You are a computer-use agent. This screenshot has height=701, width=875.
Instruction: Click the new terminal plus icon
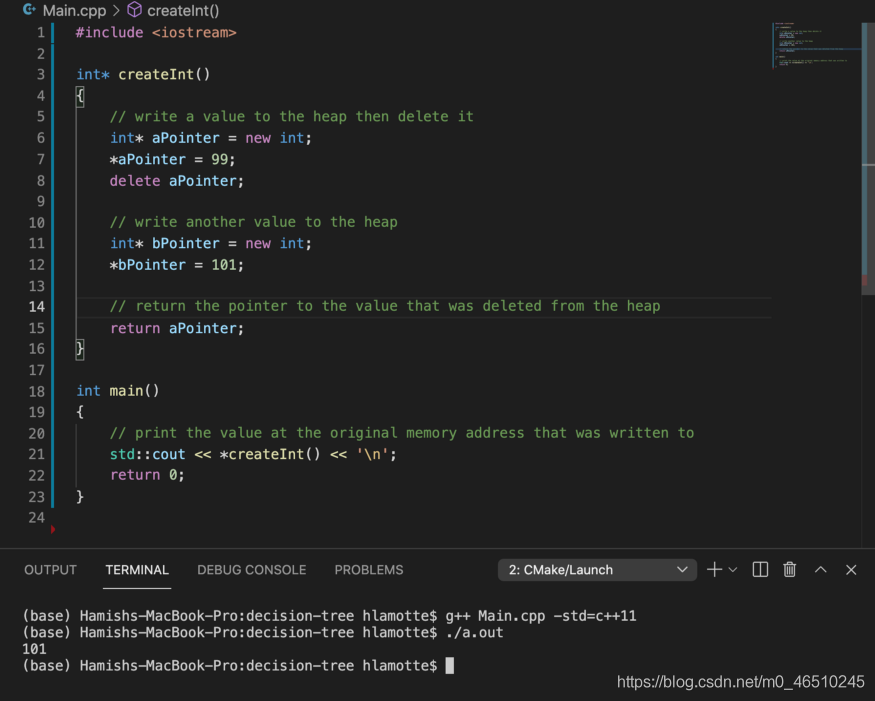[714, 569]
